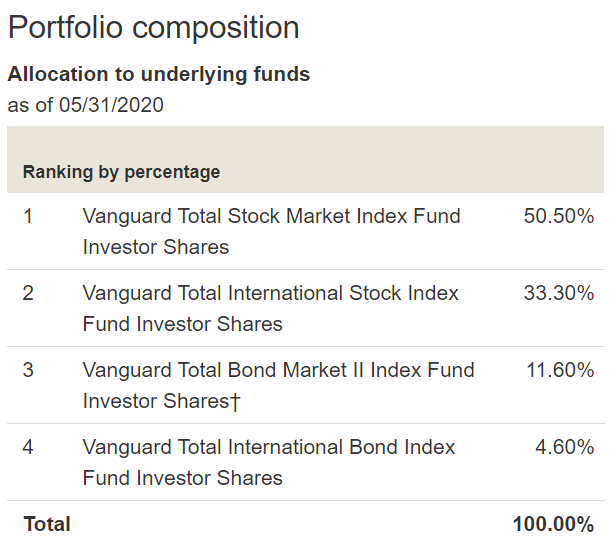This screenshot has height=538, width=614.
Task: Click the 50.50% allocation value
Action: point(559,216)
